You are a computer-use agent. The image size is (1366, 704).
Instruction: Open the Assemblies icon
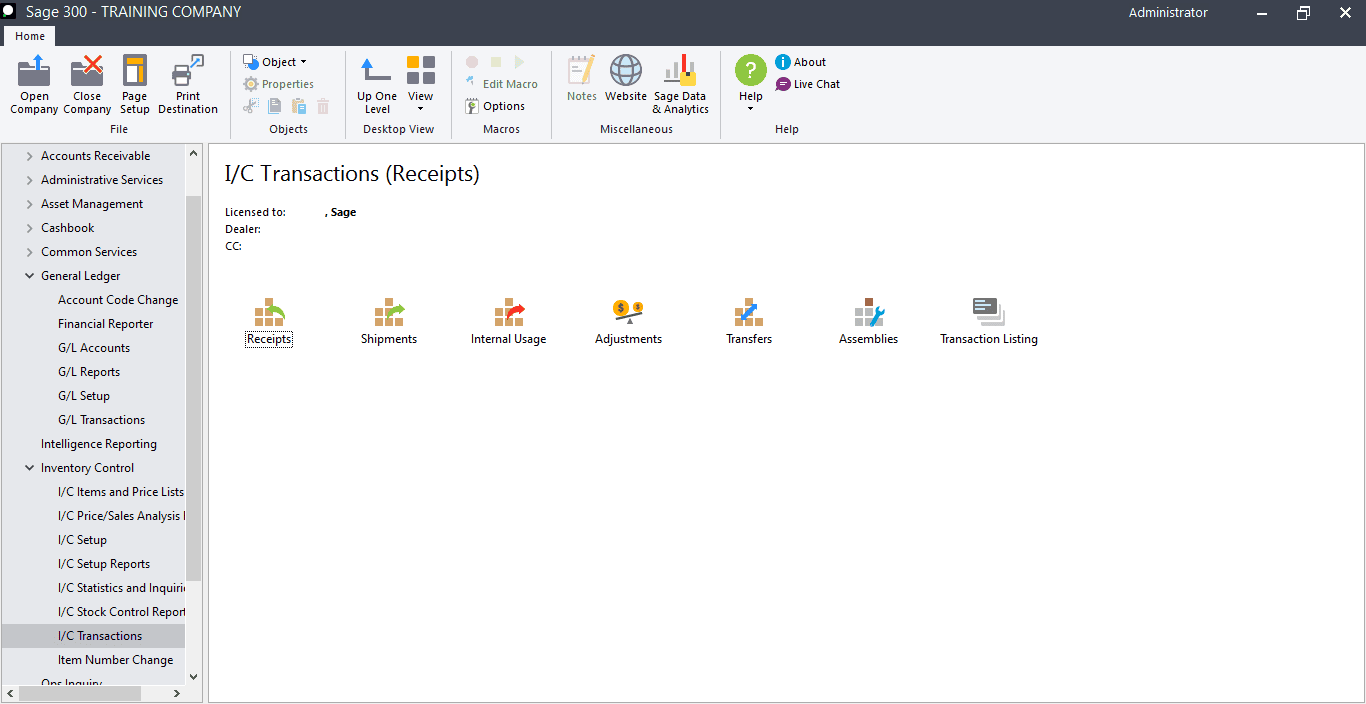(869, 322)
